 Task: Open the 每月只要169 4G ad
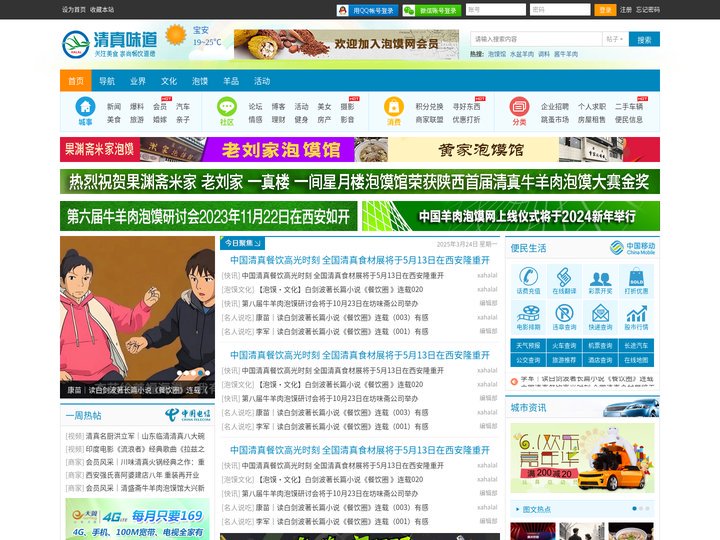pyautogui.click(x=137, y=519)
